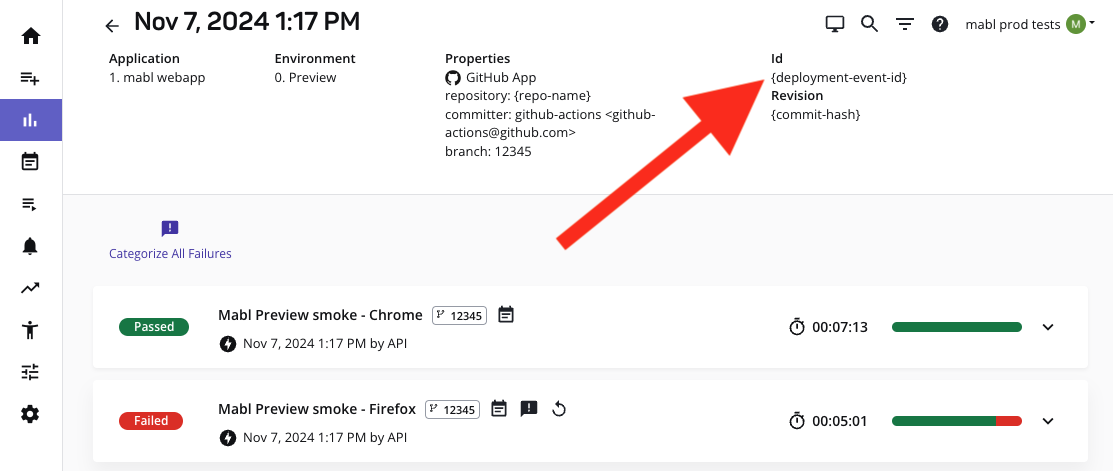Click the add-to-list icon in sidebar

[x=30, y=78]
